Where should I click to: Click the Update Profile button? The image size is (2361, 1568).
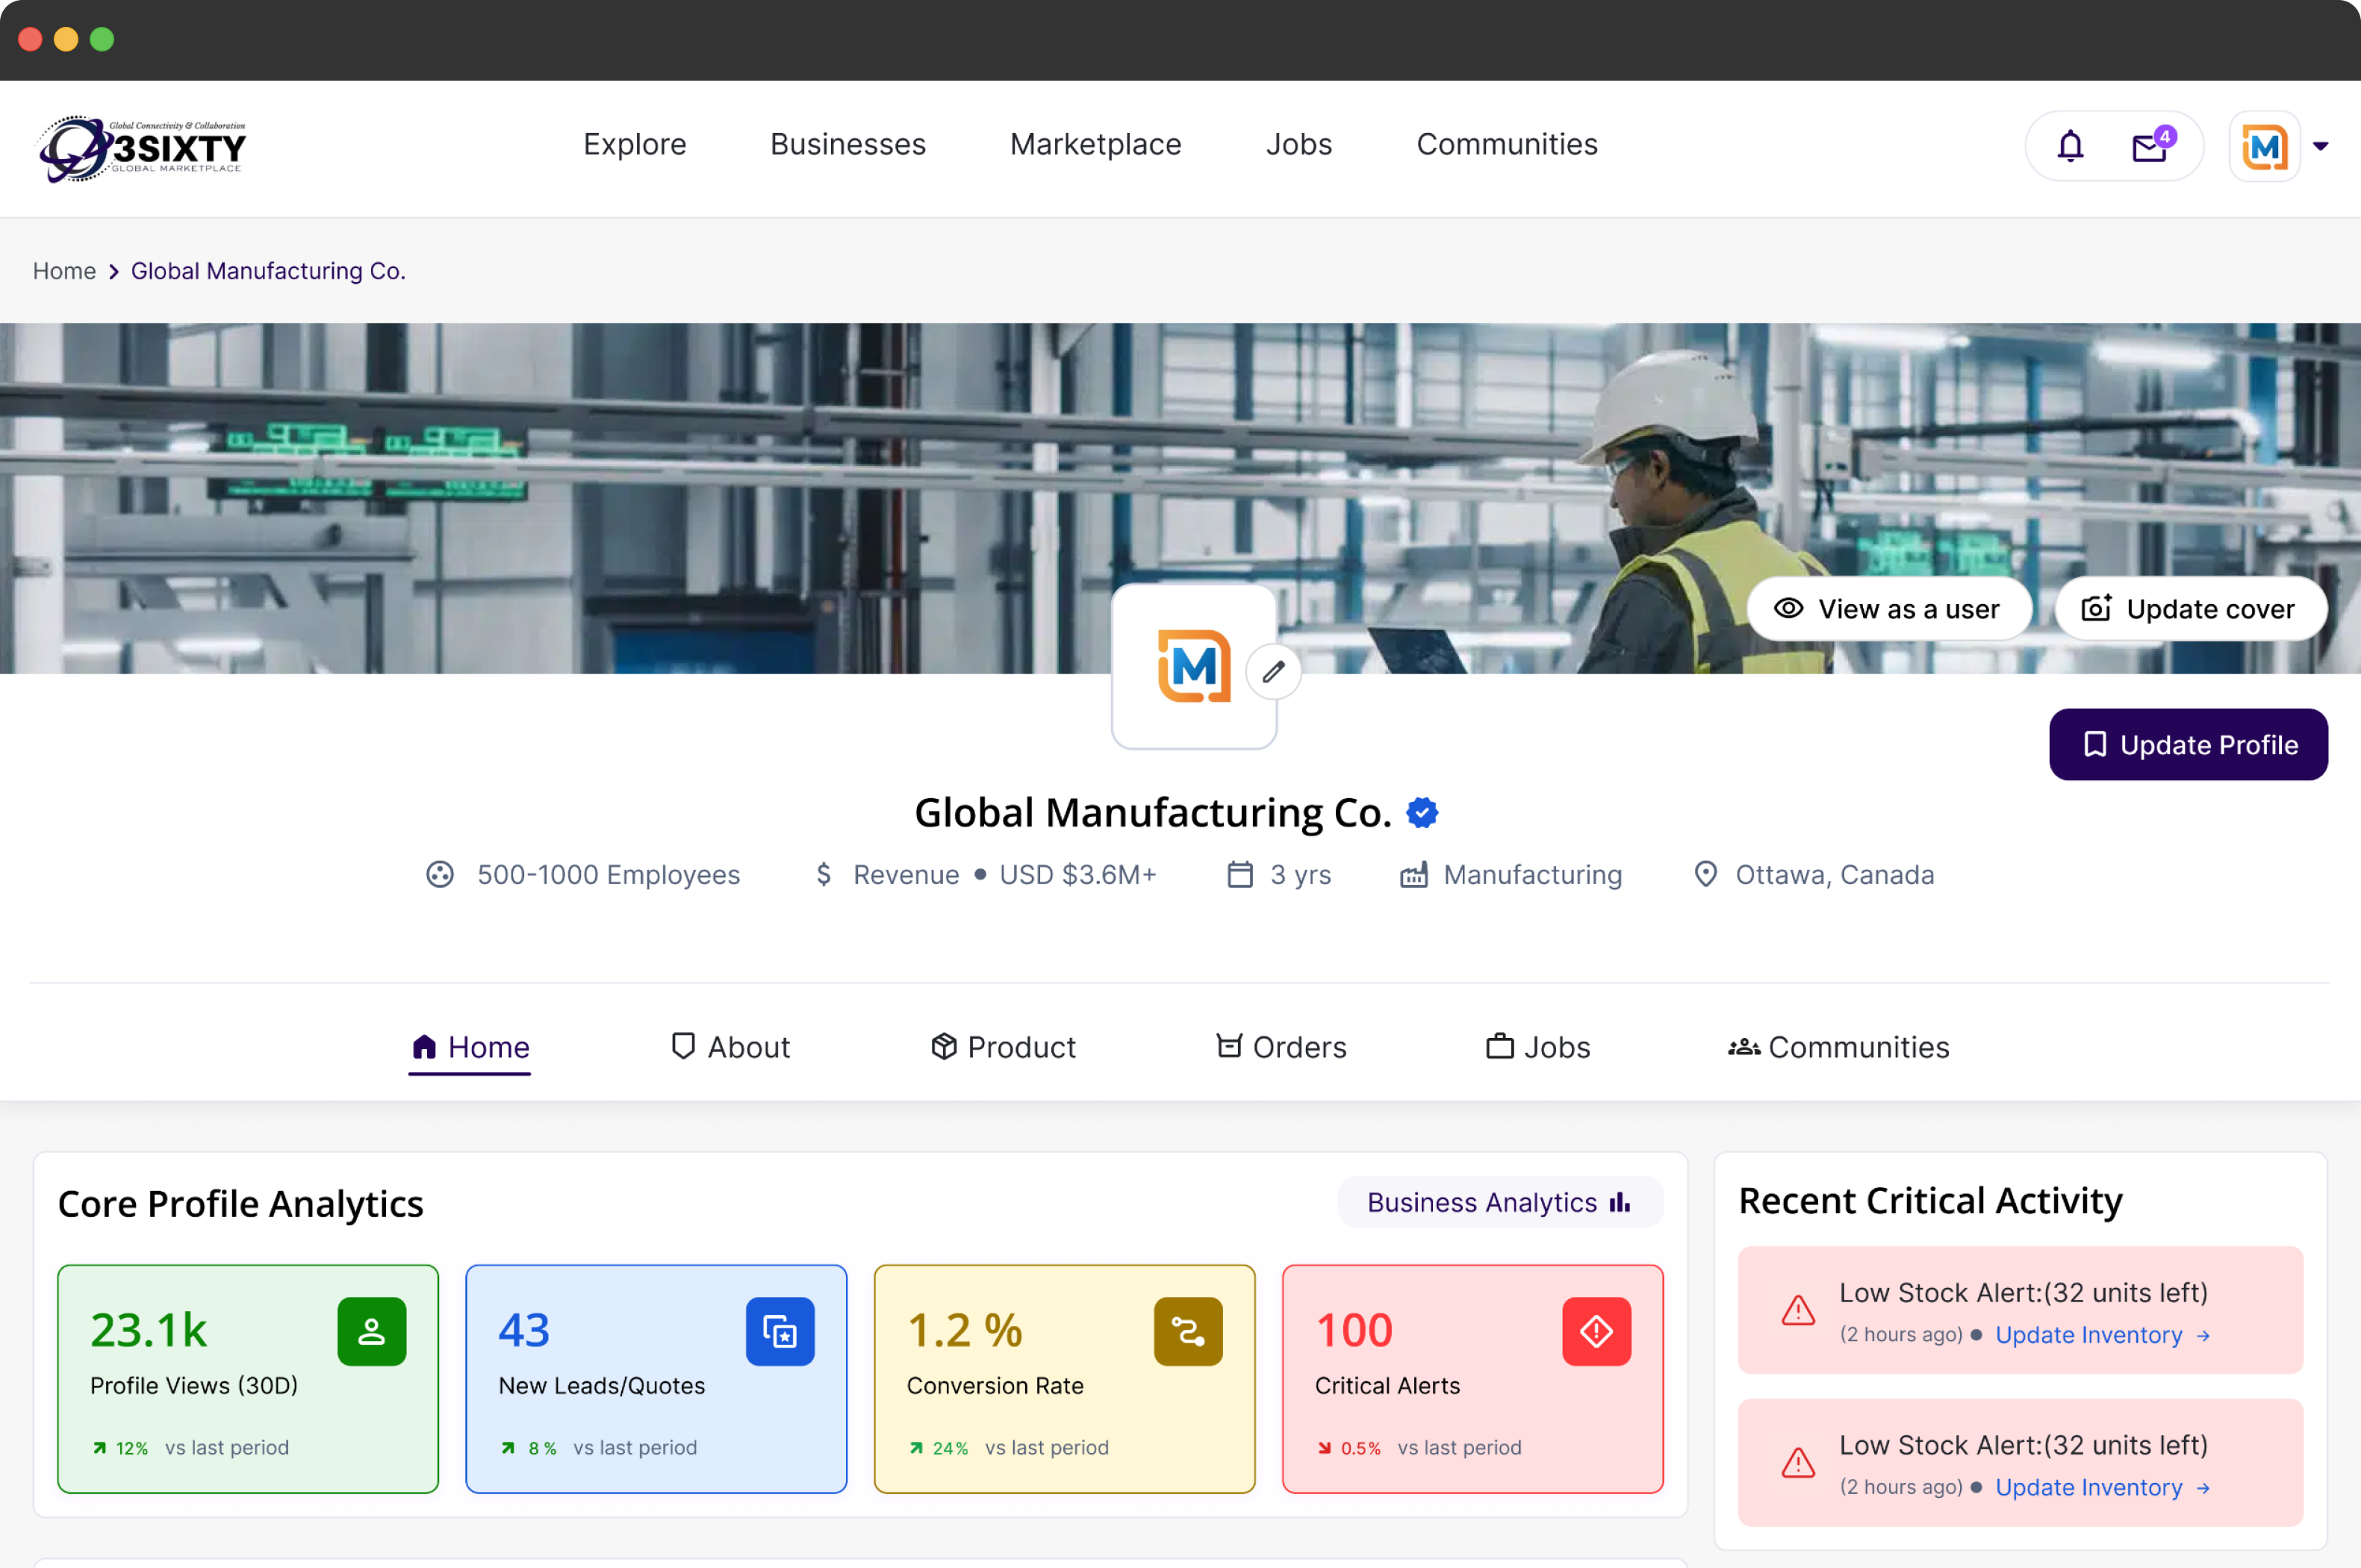pos(2188,745)
